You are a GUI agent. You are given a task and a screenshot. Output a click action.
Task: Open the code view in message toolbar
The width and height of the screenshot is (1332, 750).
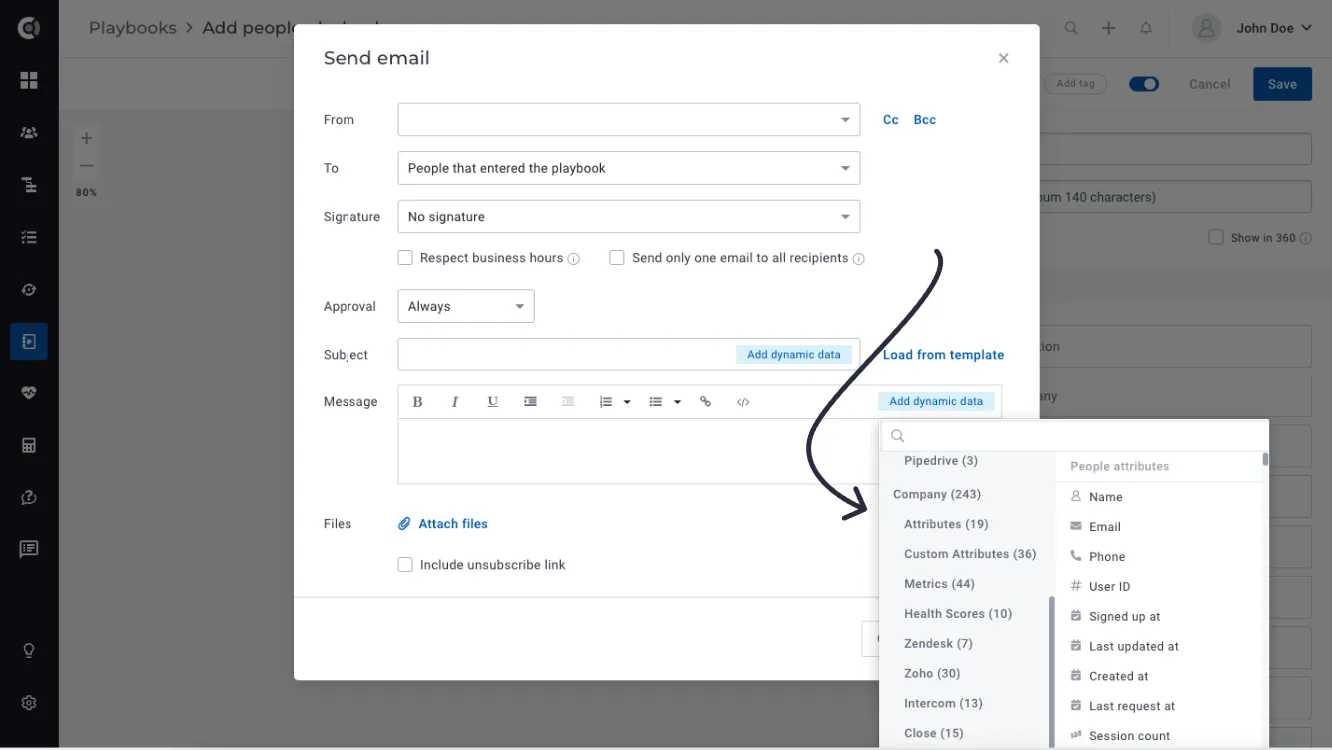(x=743, y=402)
